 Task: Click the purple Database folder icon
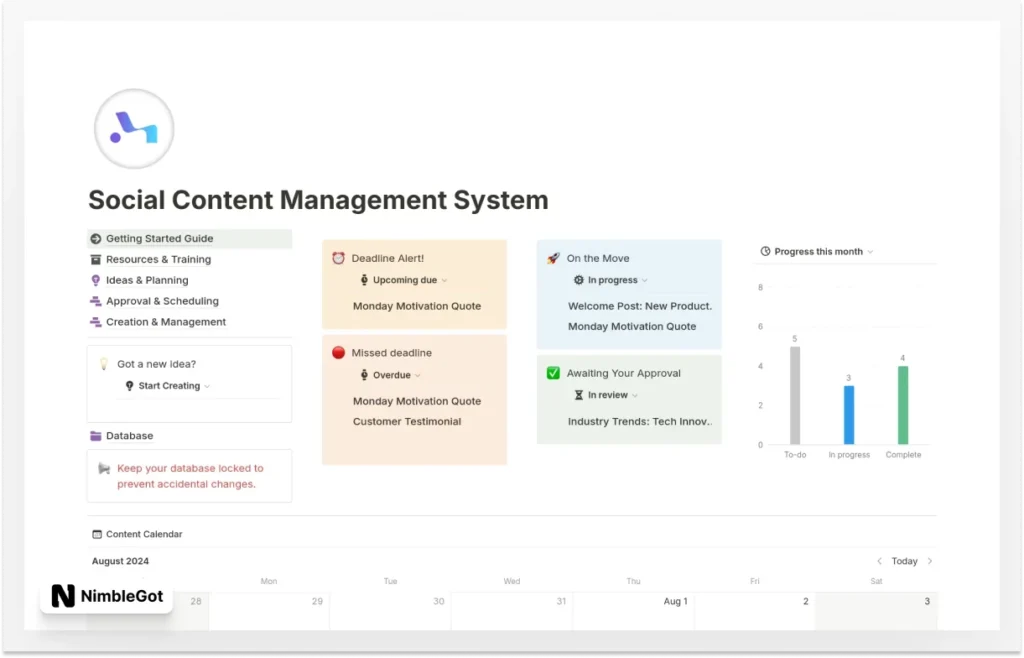coord(95,436)
